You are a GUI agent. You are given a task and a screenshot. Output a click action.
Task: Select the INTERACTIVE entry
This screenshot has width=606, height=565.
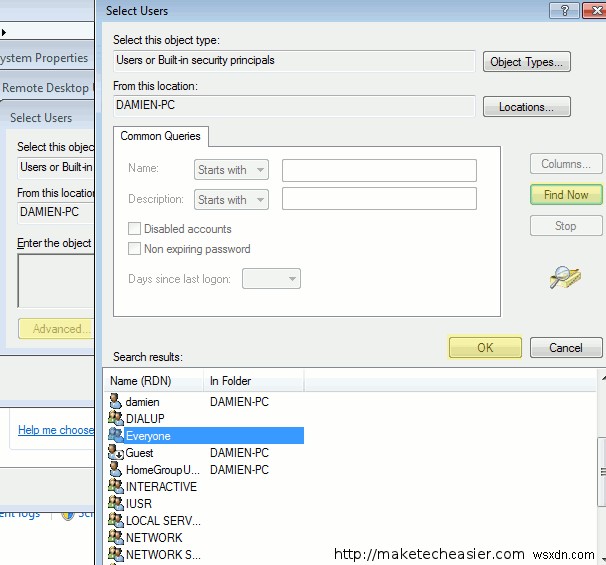click(x=161, y=487)
